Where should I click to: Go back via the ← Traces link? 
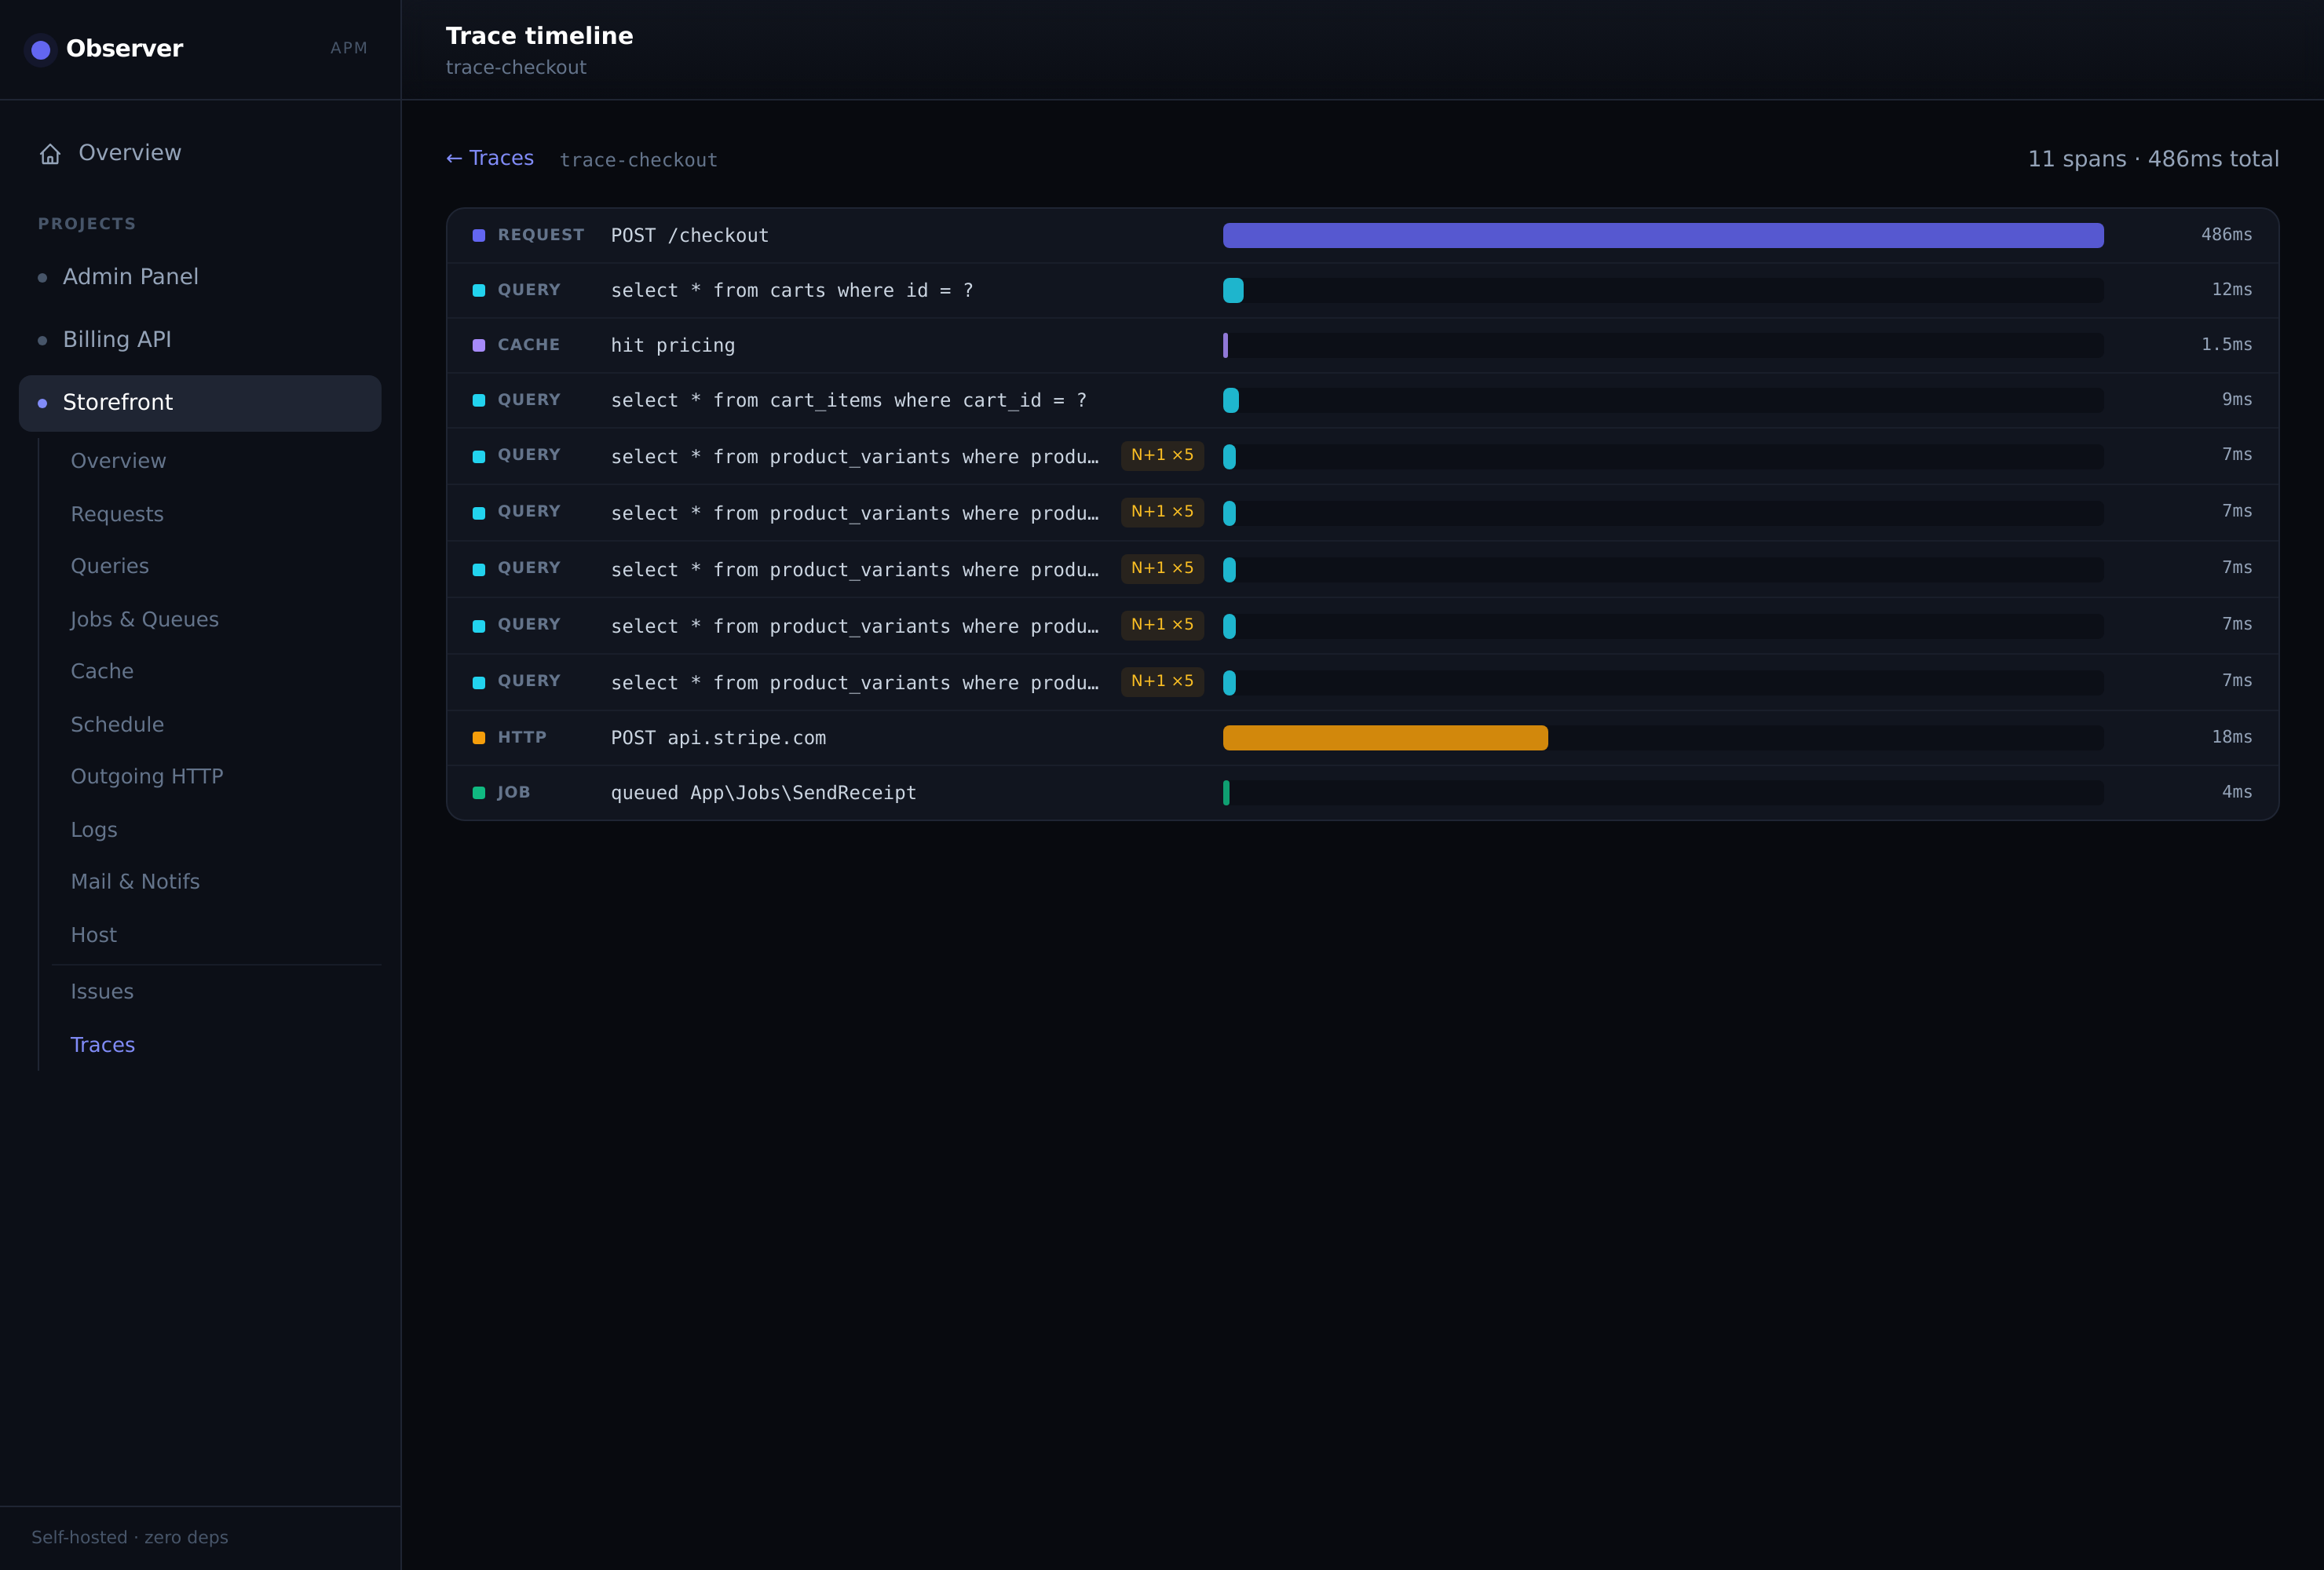(490, 158)
